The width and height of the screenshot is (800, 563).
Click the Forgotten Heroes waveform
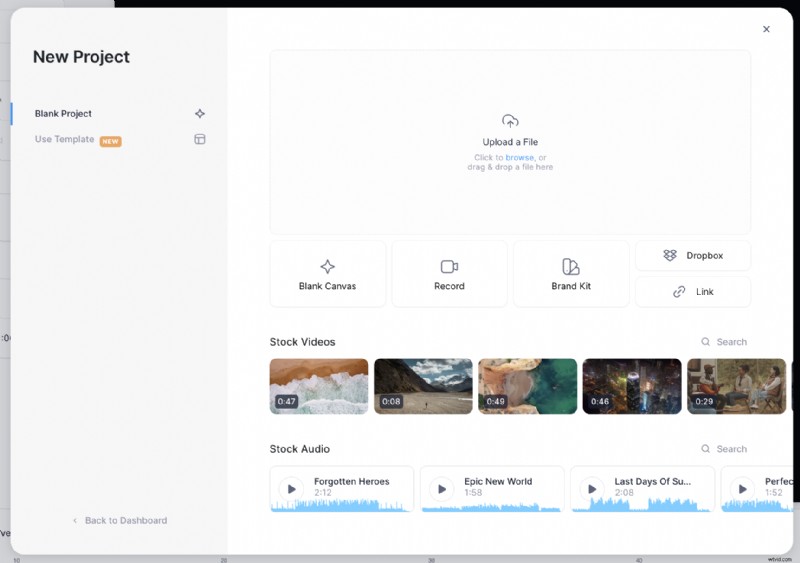coord(341,505)
